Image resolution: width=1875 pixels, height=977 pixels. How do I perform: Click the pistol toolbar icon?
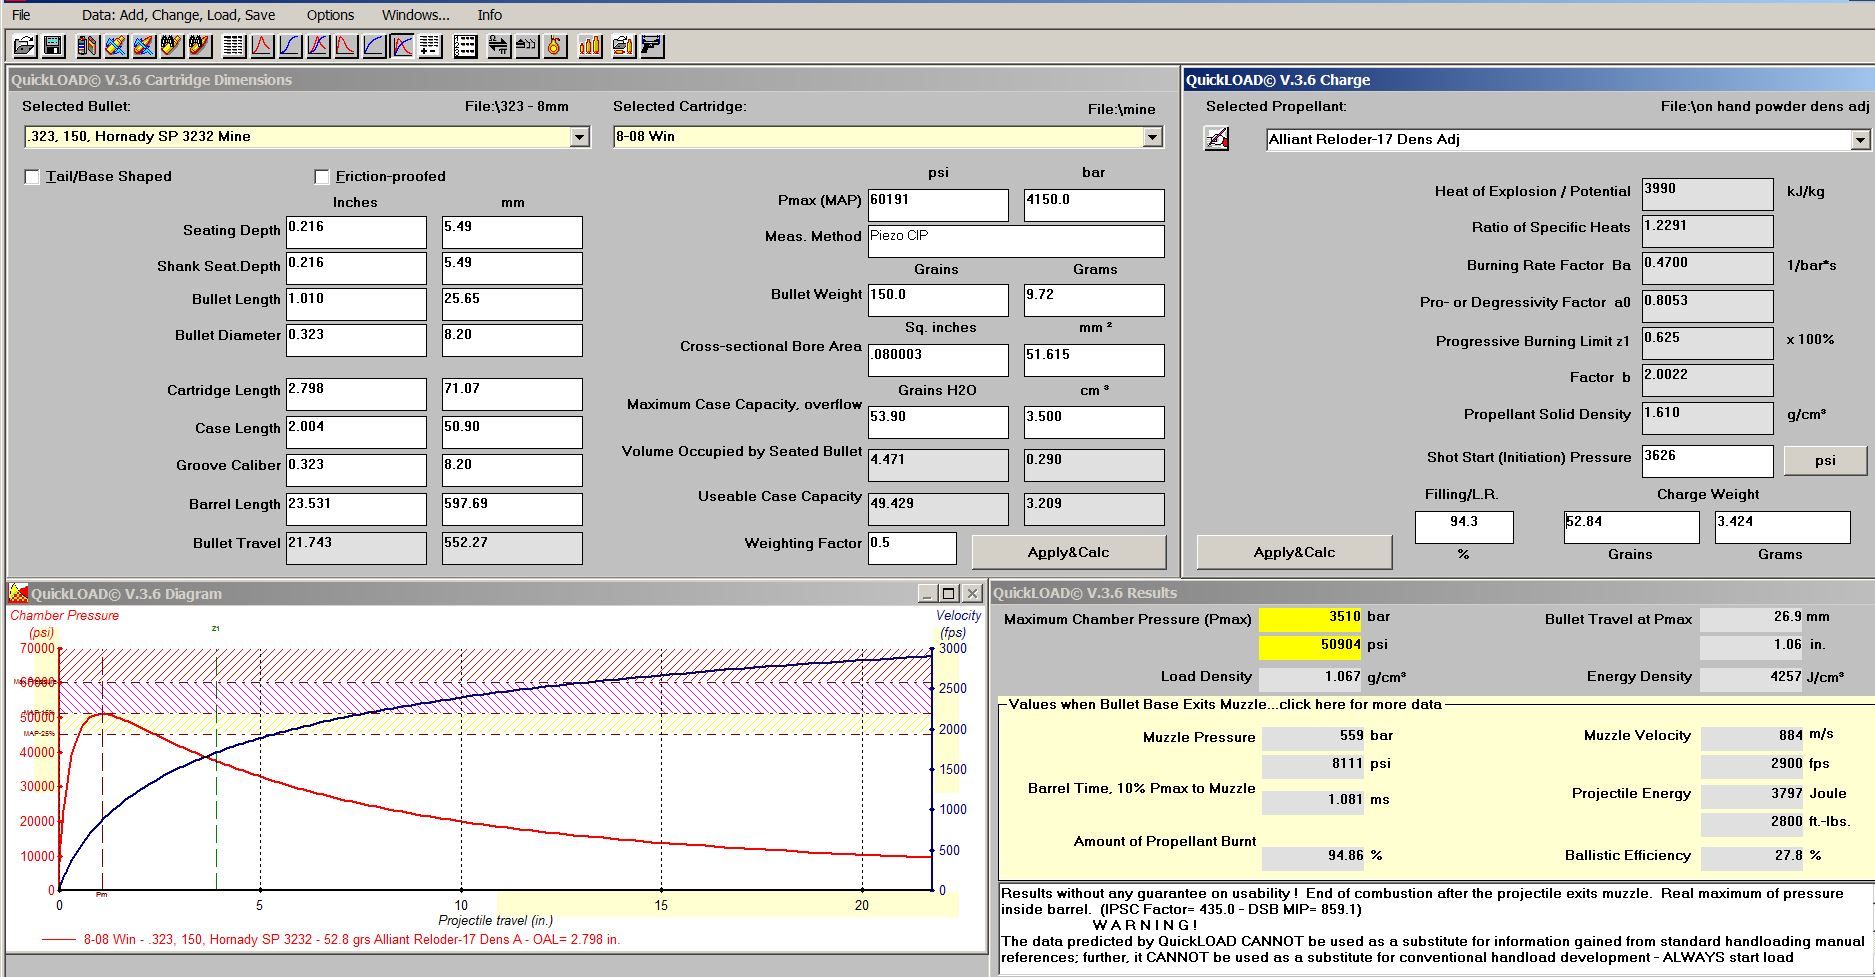coord(651,46)
